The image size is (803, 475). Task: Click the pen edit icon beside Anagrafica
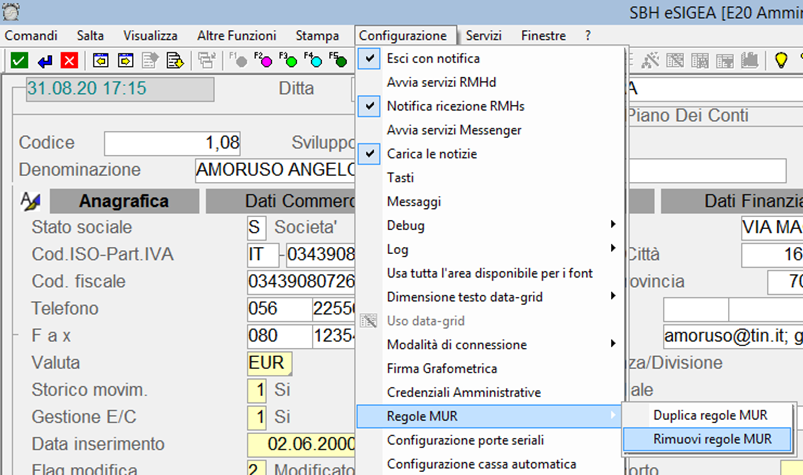[x=30, y=201]
